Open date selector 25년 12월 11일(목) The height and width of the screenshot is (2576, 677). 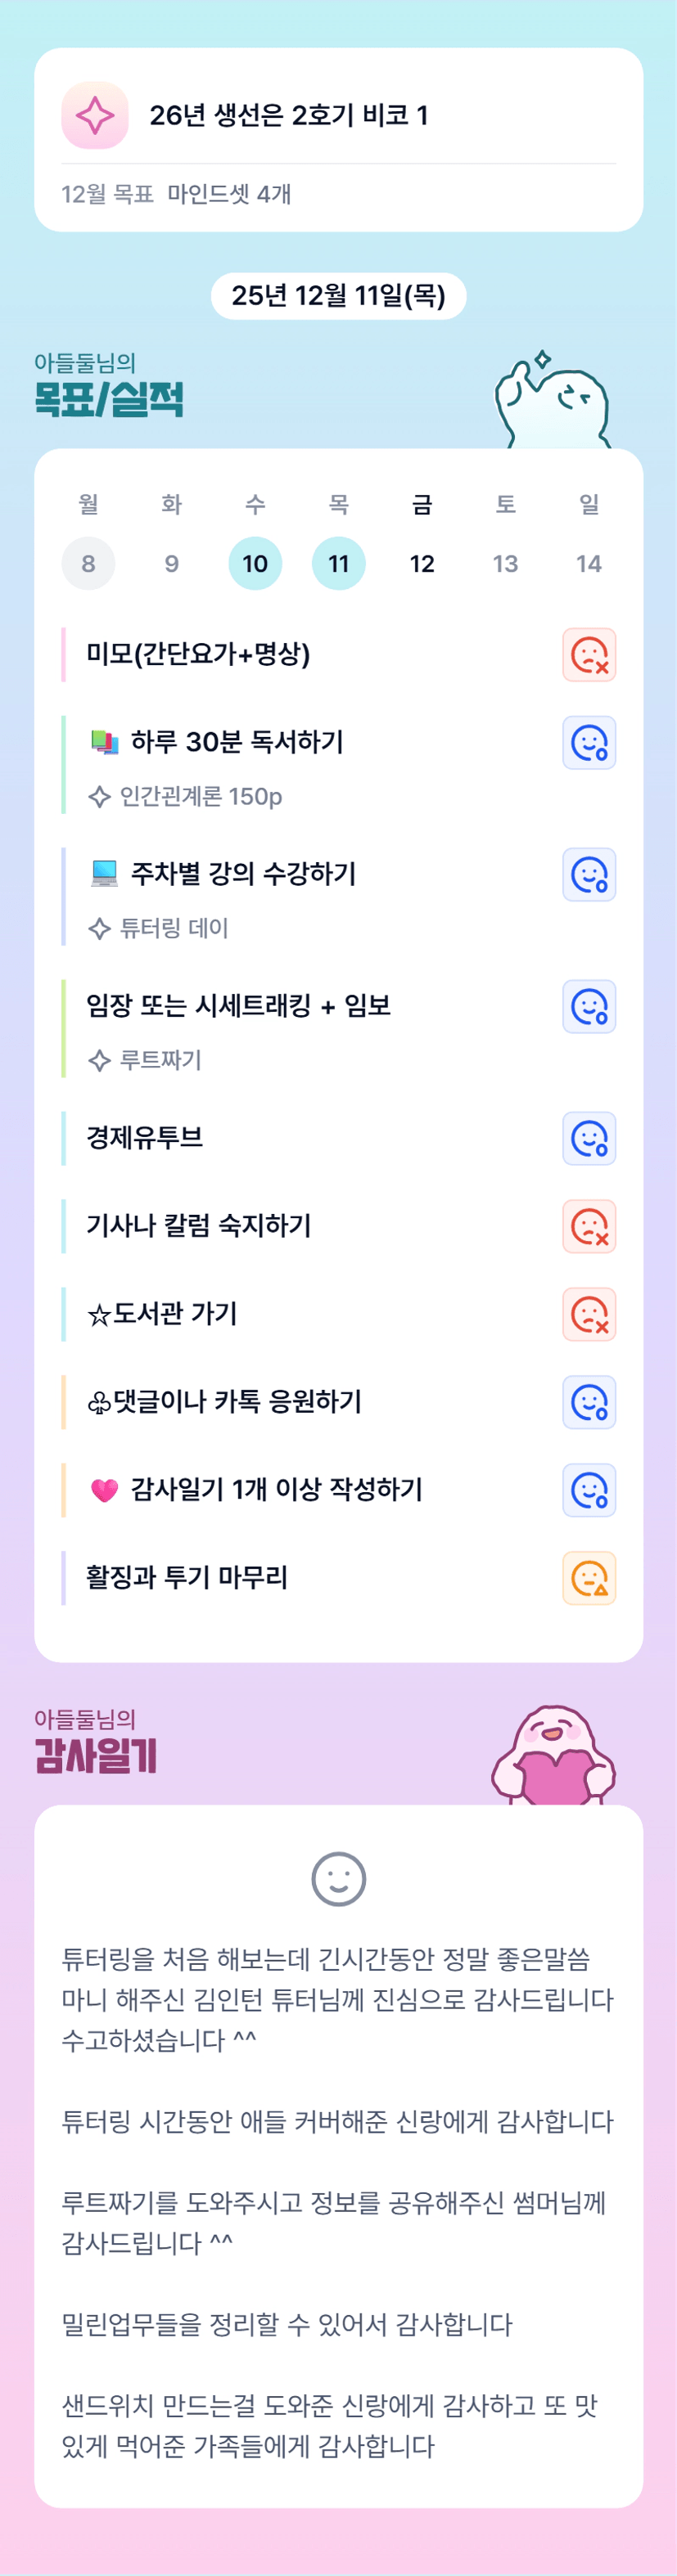[x=338, y=296]
